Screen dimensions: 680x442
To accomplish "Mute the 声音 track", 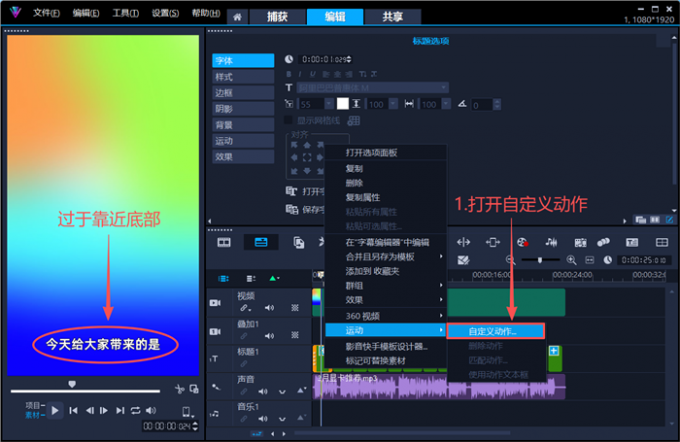I will (263, 391).
